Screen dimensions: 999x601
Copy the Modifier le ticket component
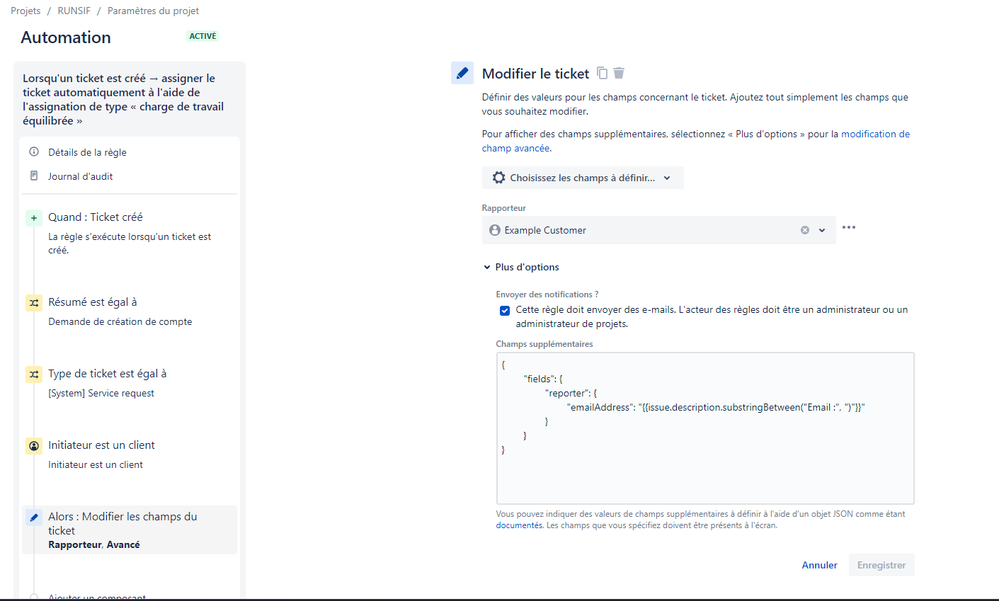[602, 73]
